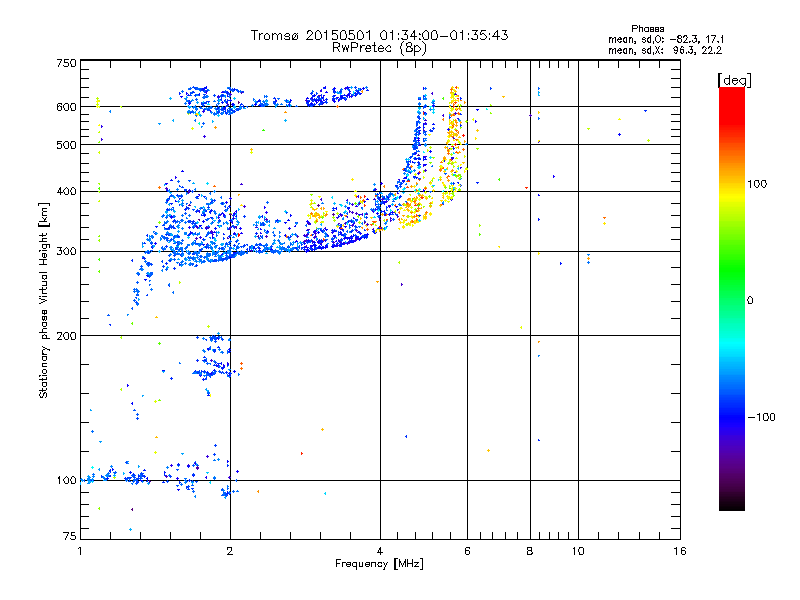Click the '75' y-axis tick label
The image size is (800, 600).
(70, 536)
